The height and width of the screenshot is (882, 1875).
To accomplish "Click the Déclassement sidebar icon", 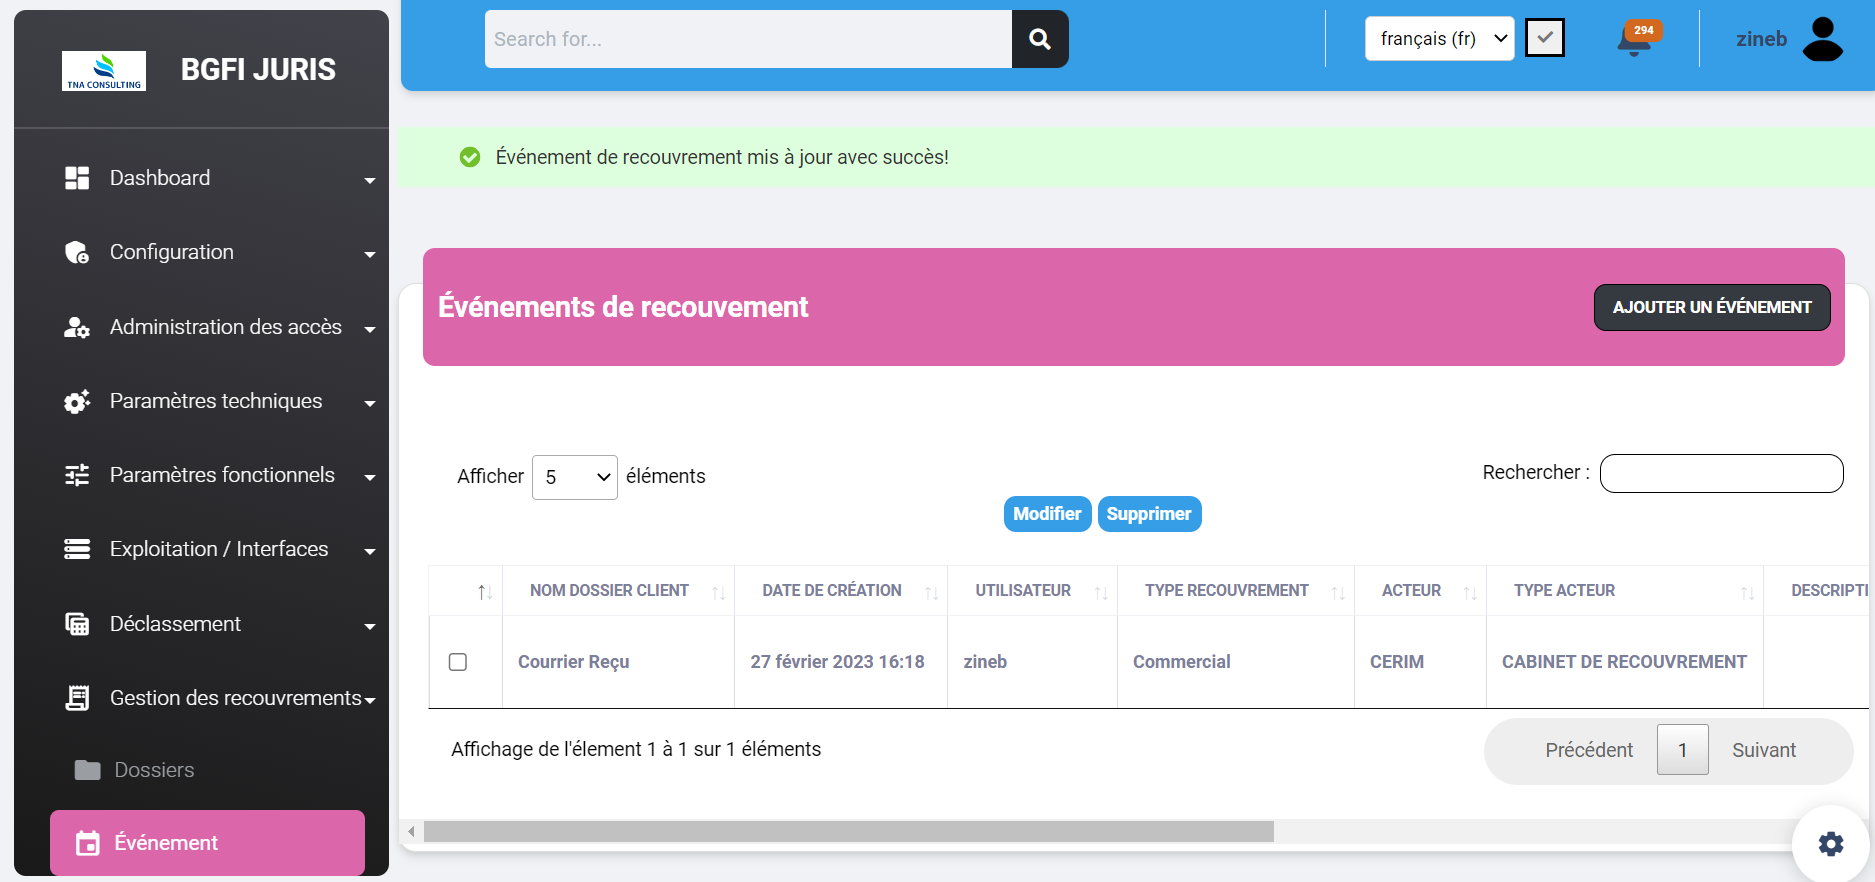I will 77,624.
